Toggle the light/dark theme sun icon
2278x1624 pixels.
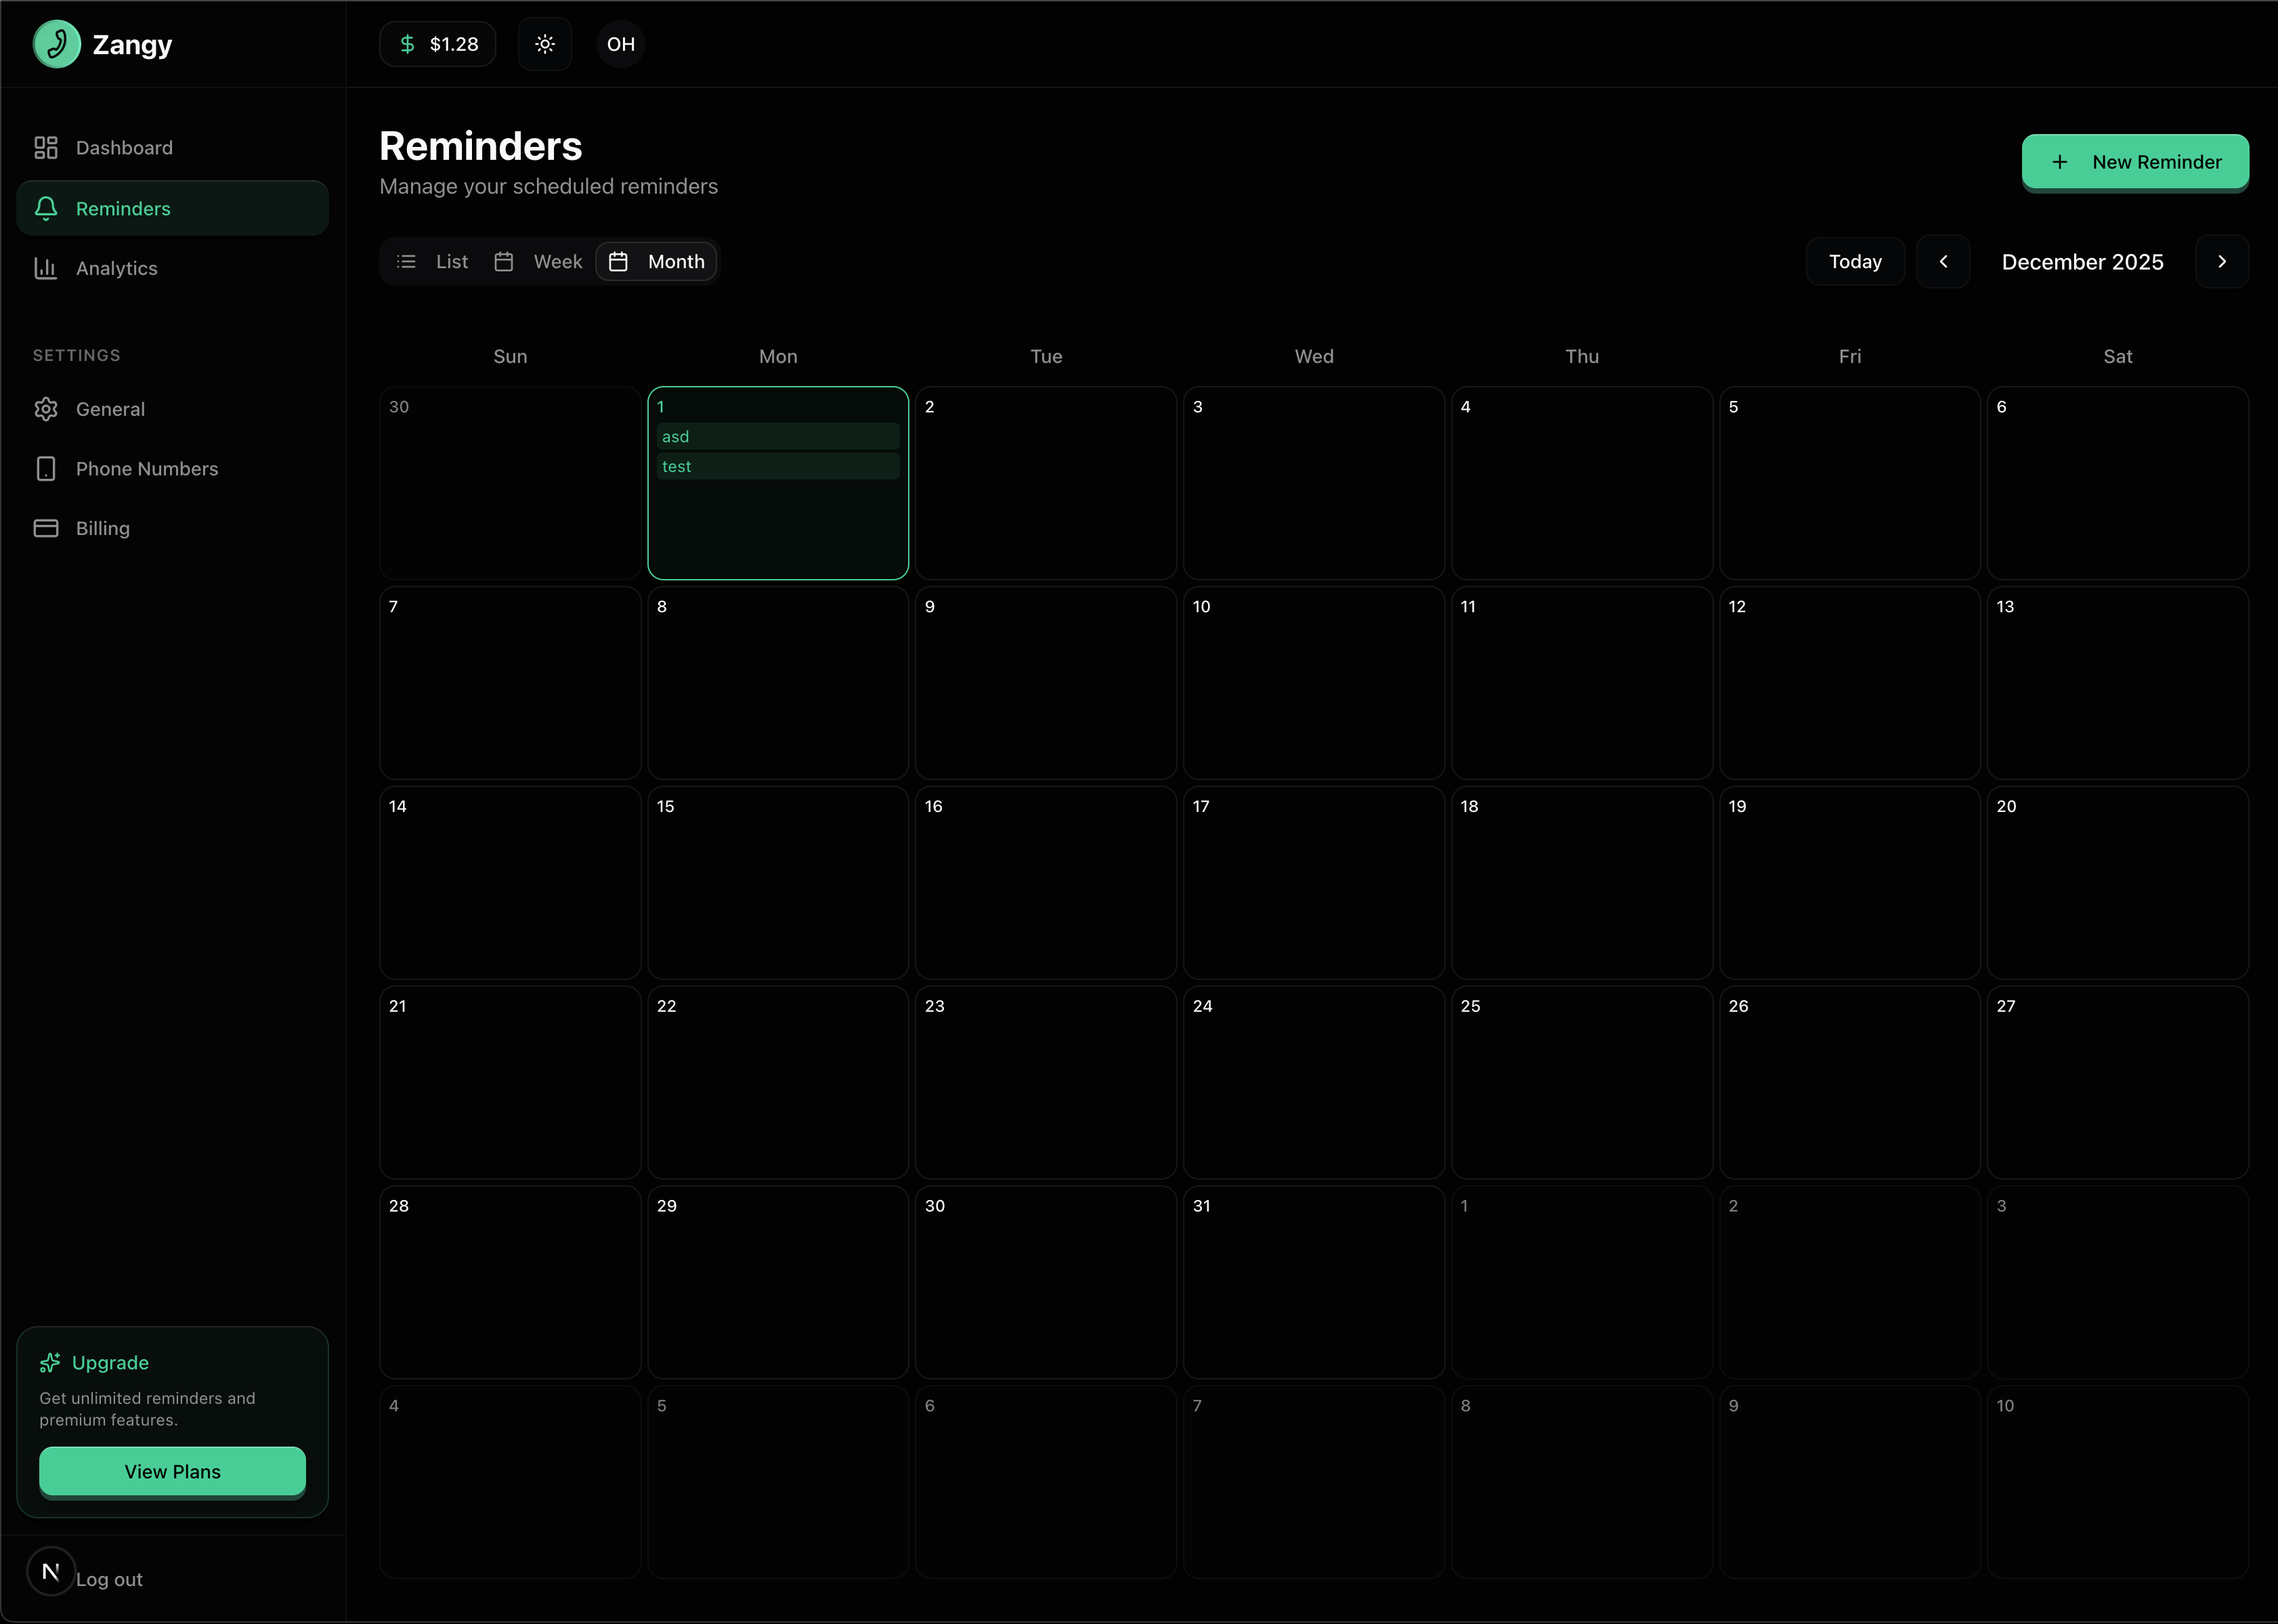pos(545,44)
